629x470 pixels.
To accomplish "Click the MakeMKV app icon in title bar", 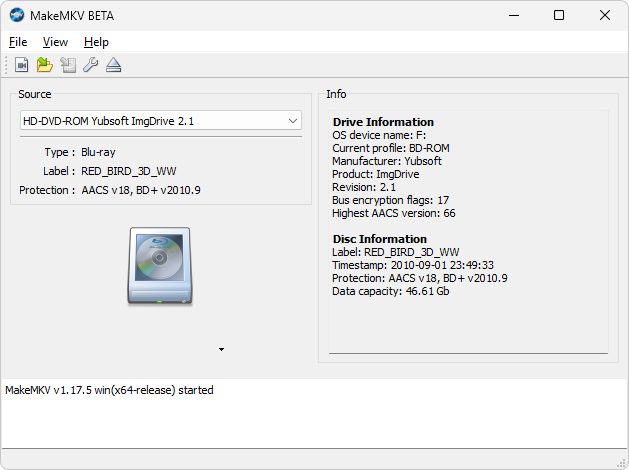I will coord(17,15).
